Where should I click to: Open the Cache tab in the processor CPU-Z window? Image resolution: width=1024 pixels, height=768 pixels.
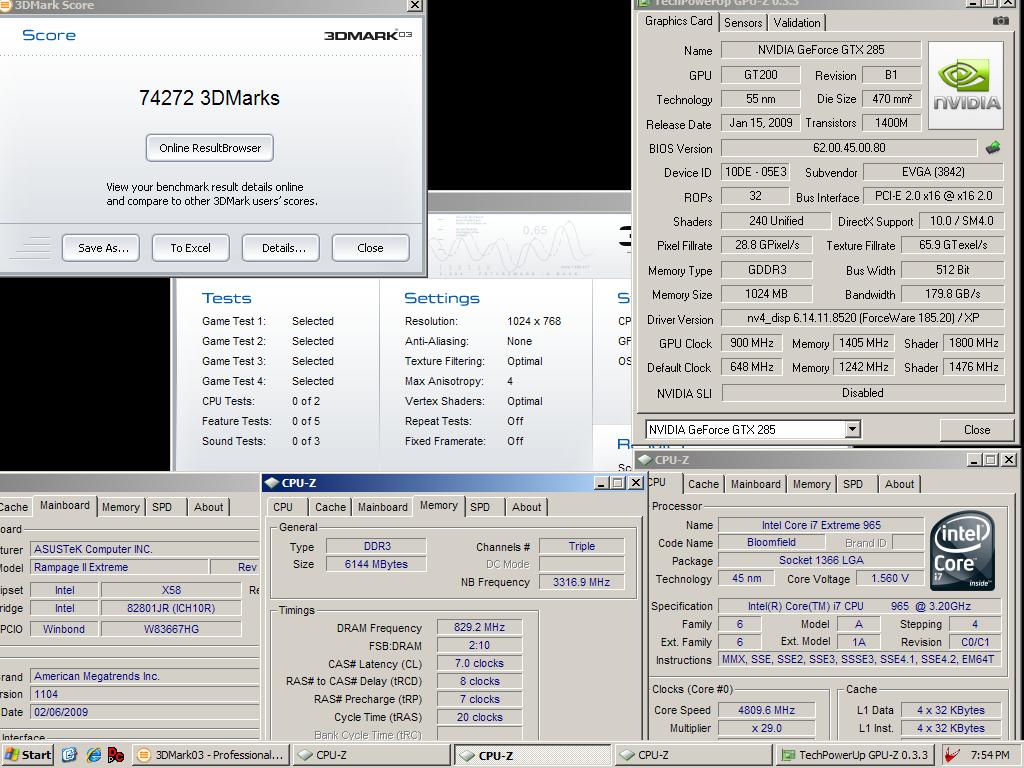[703, 484]
